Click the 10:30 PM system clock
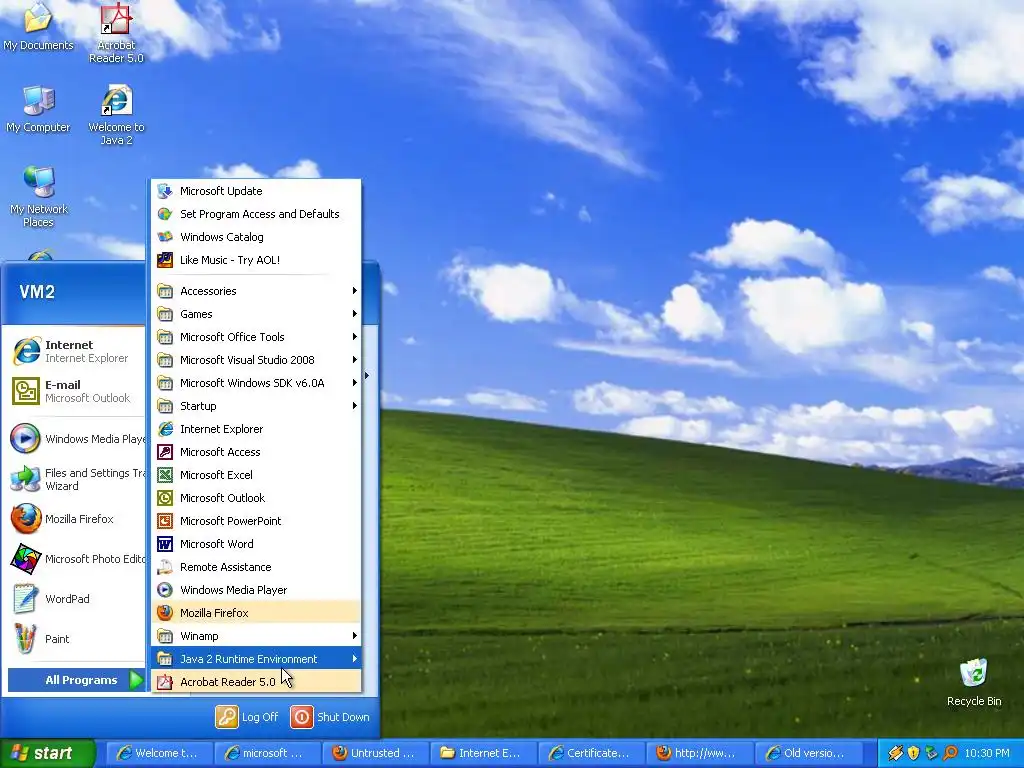1024x768 pixels. pos(987,753)
